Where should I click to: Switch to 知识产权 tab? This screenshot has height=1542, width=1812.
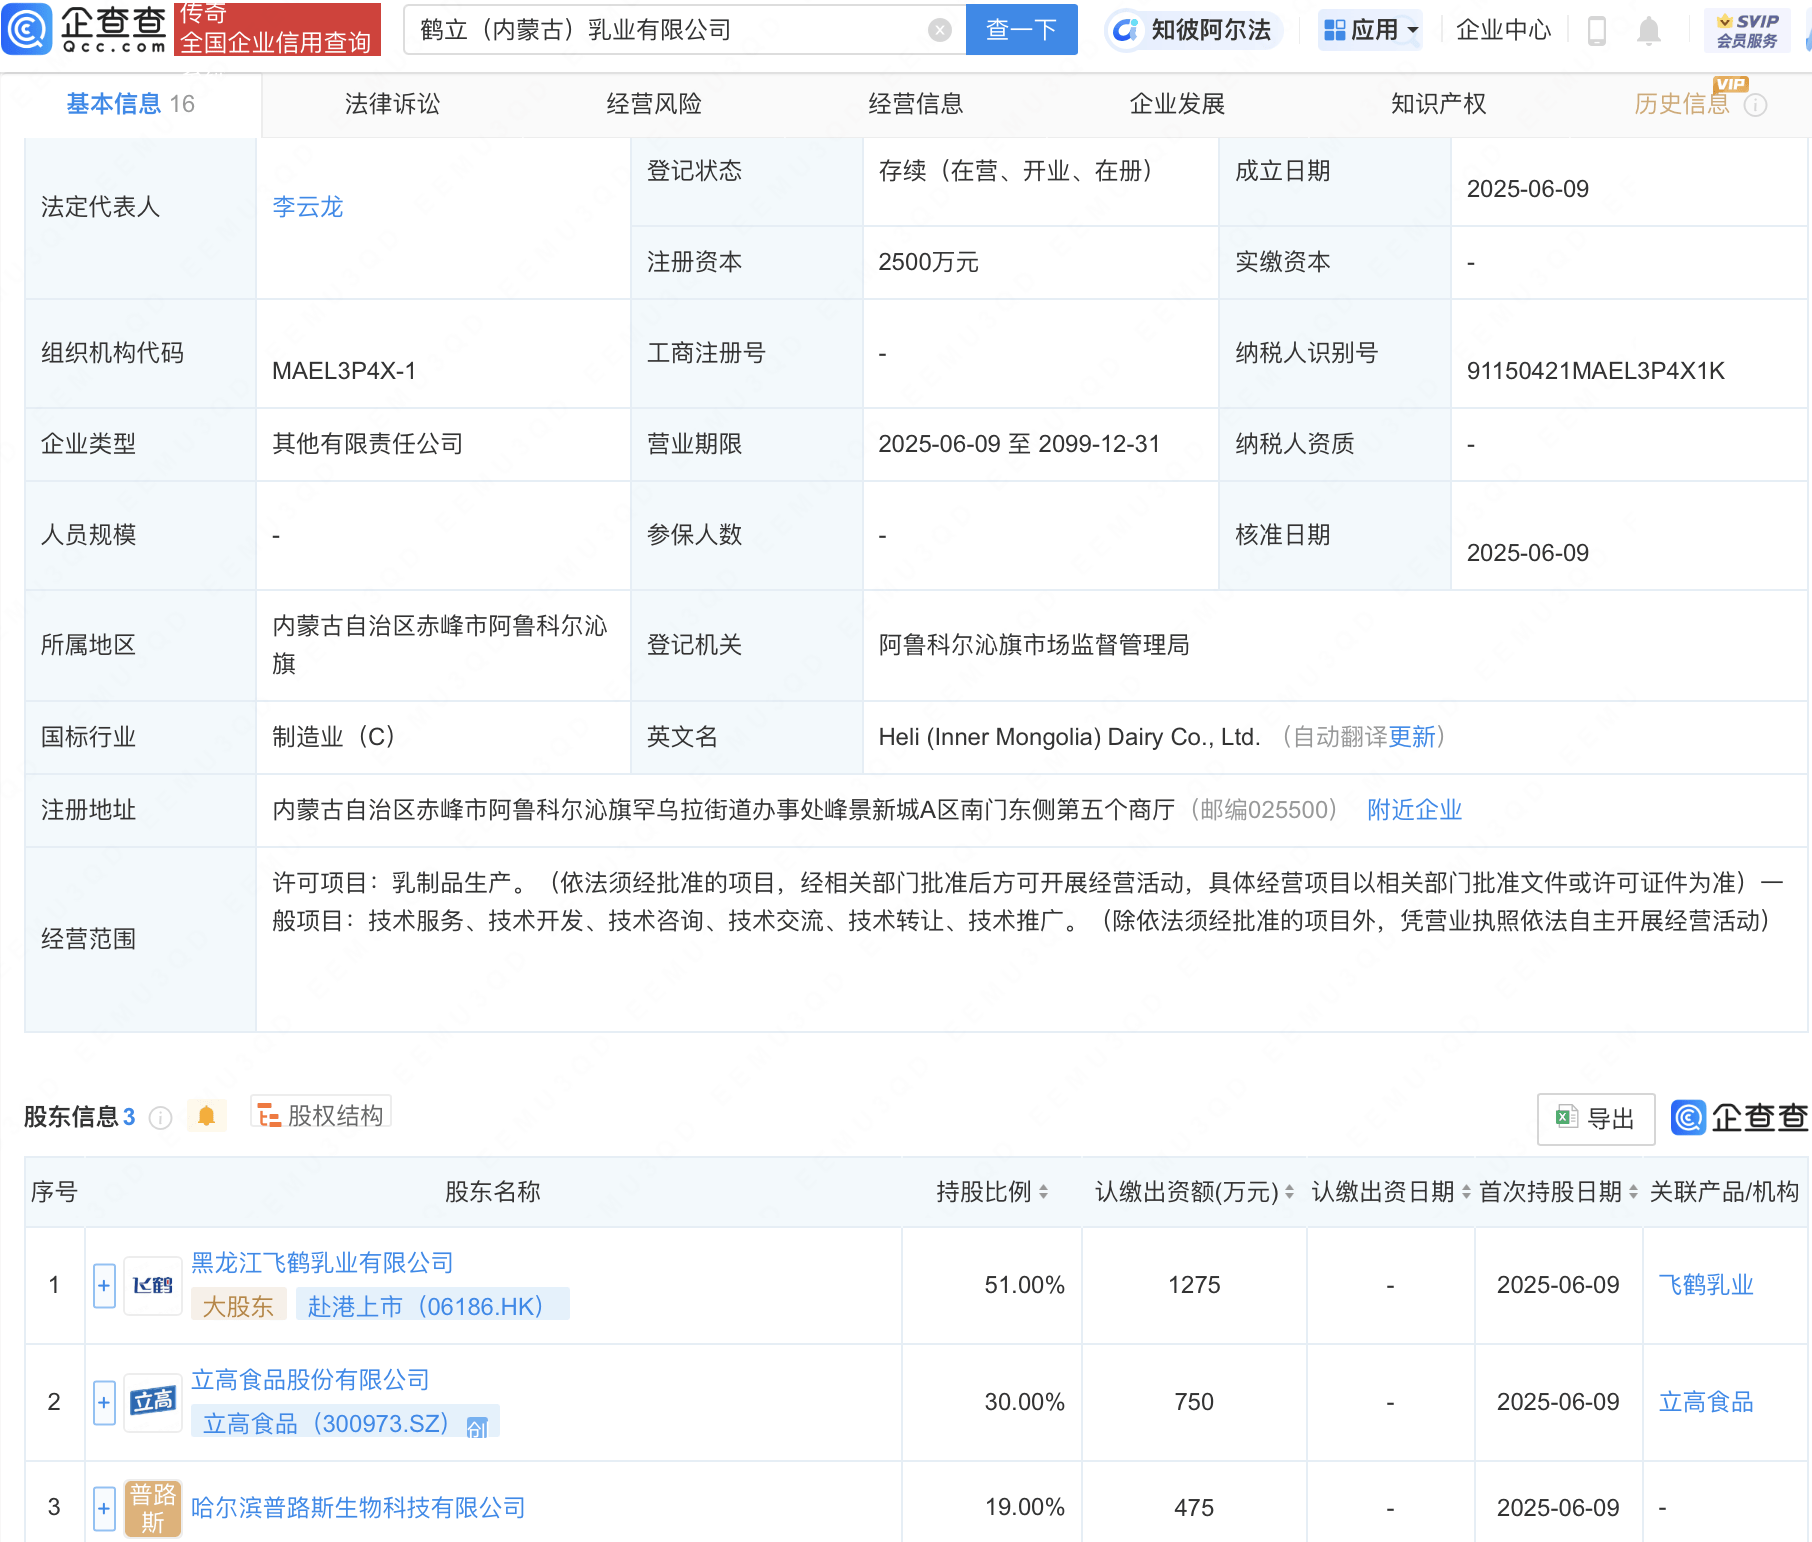1439,104
